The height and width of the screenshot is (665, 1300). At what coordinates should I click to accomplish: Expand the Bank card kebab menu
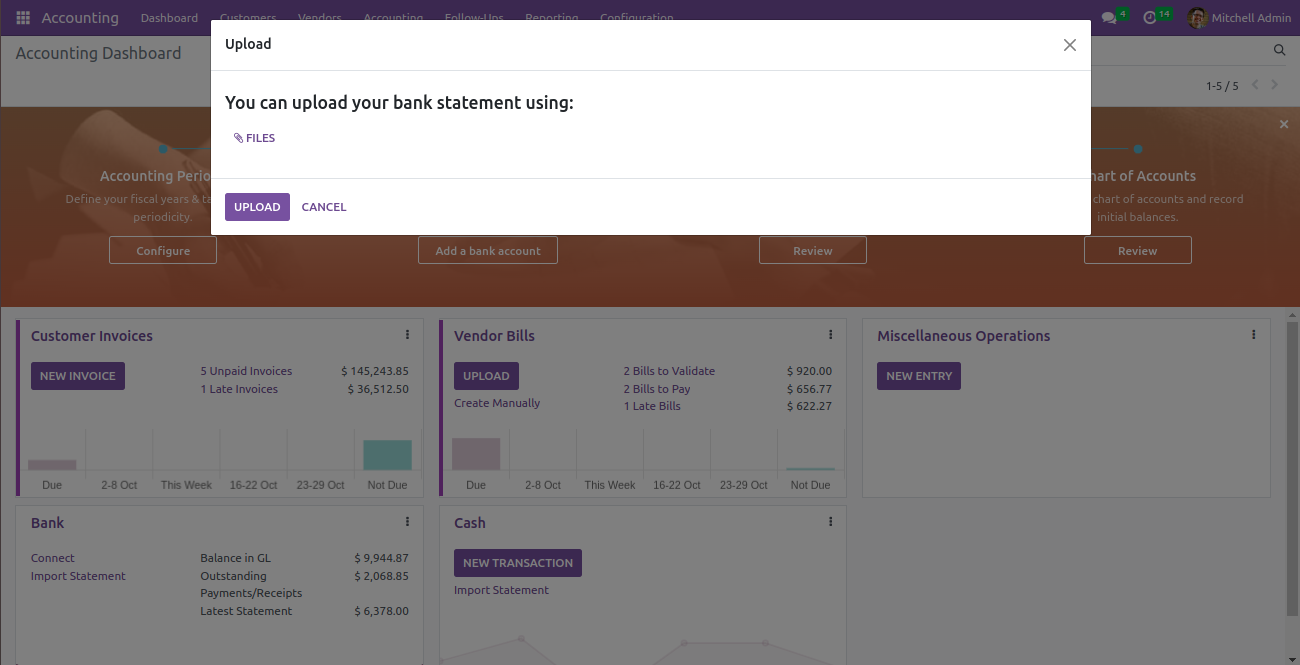click(407, 522)
